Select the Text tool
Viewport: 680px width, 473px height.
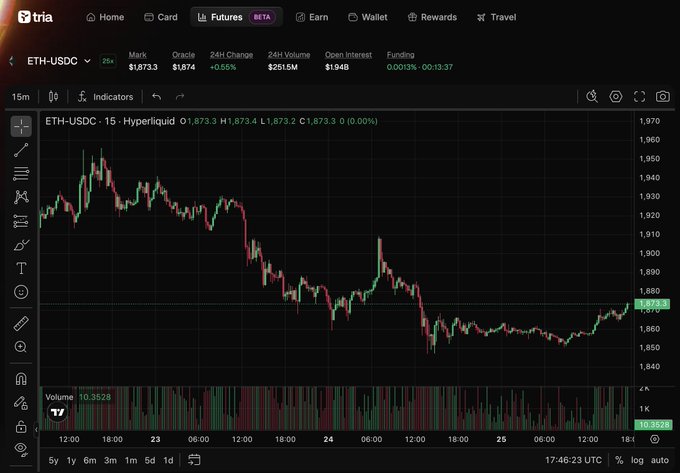point(21,268)
